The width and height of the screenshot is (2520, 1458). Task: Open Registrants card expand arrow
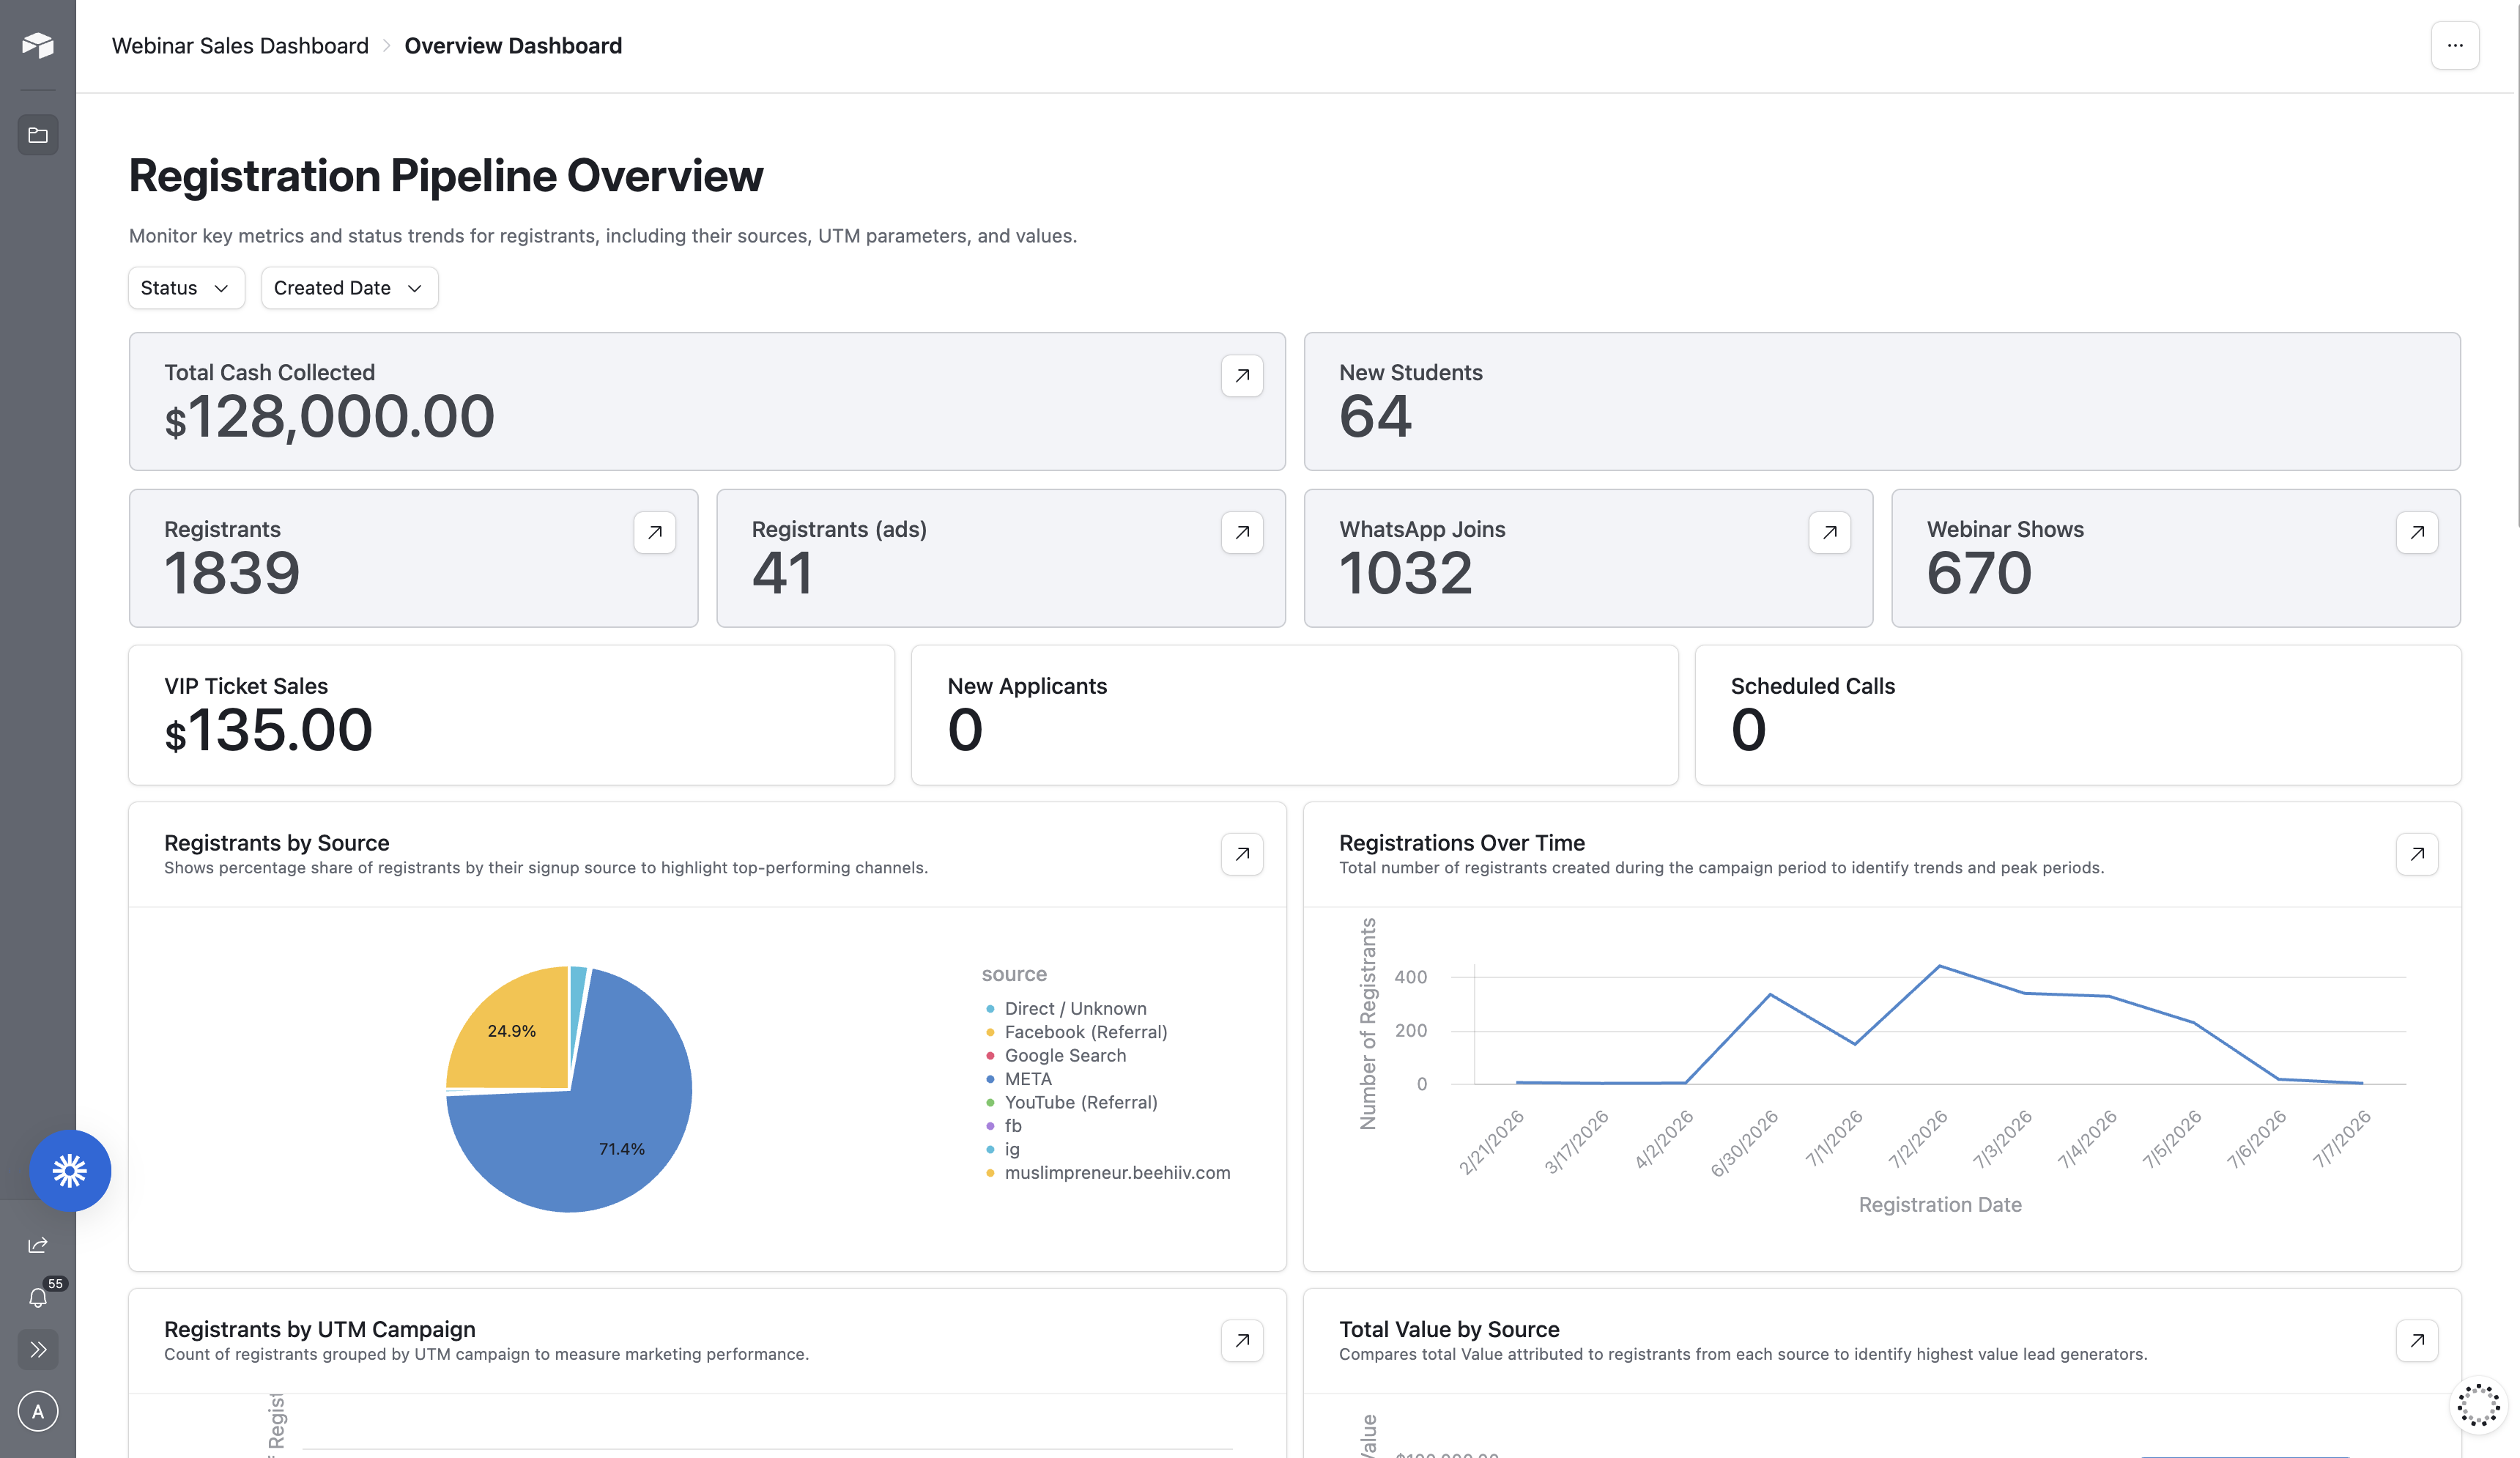(x=655, y=533)
